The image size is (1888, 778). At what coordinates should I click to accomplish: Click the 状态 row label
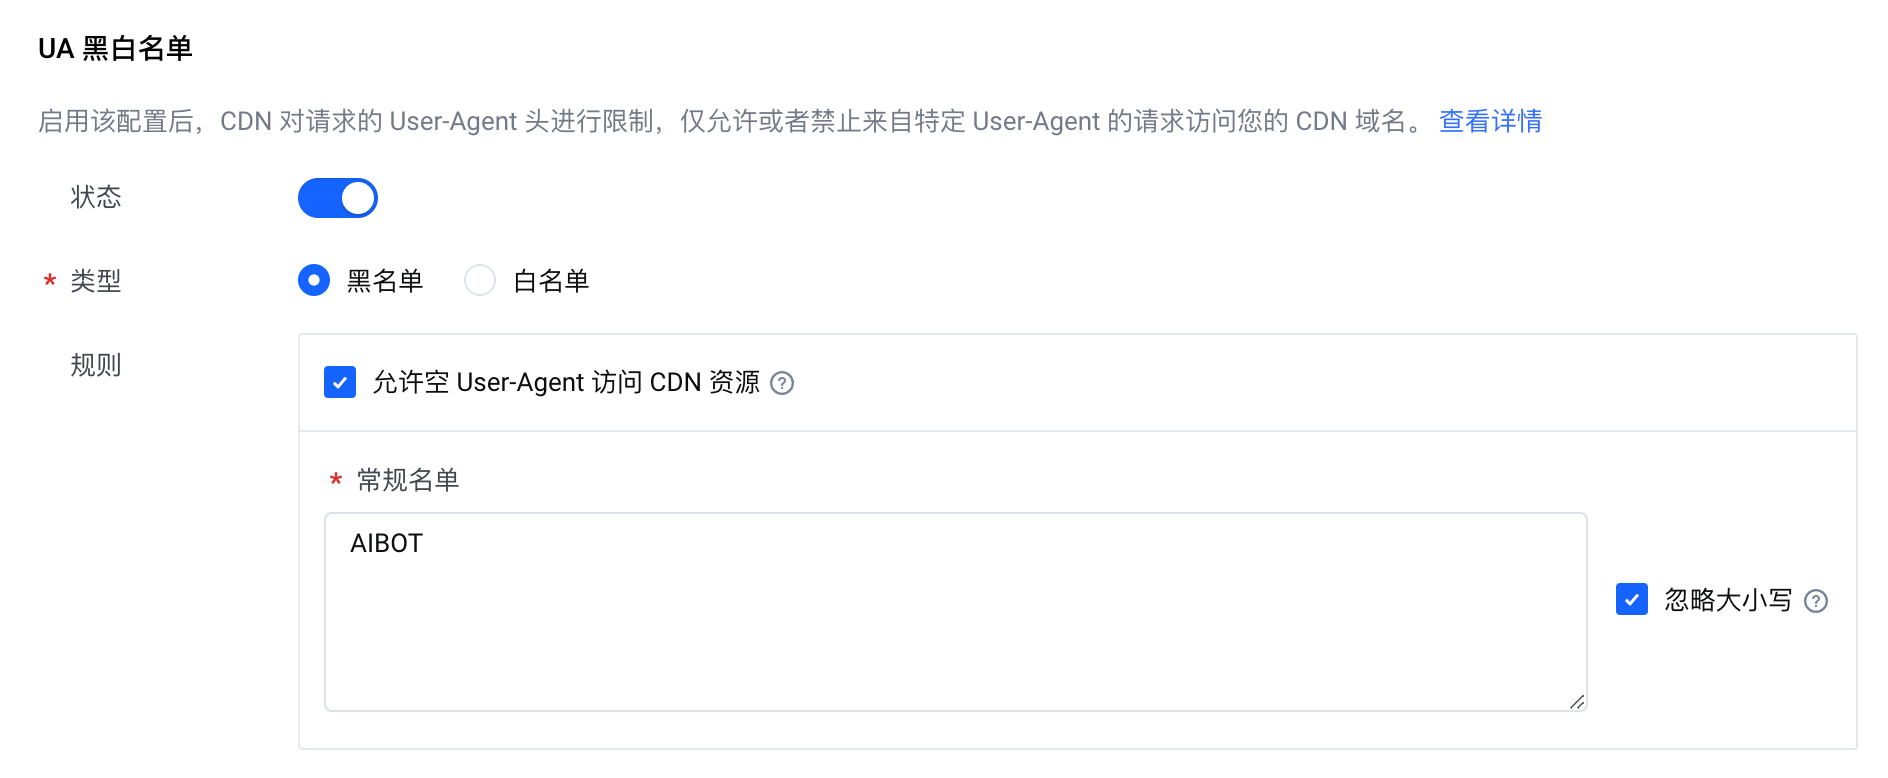point(96,197)
